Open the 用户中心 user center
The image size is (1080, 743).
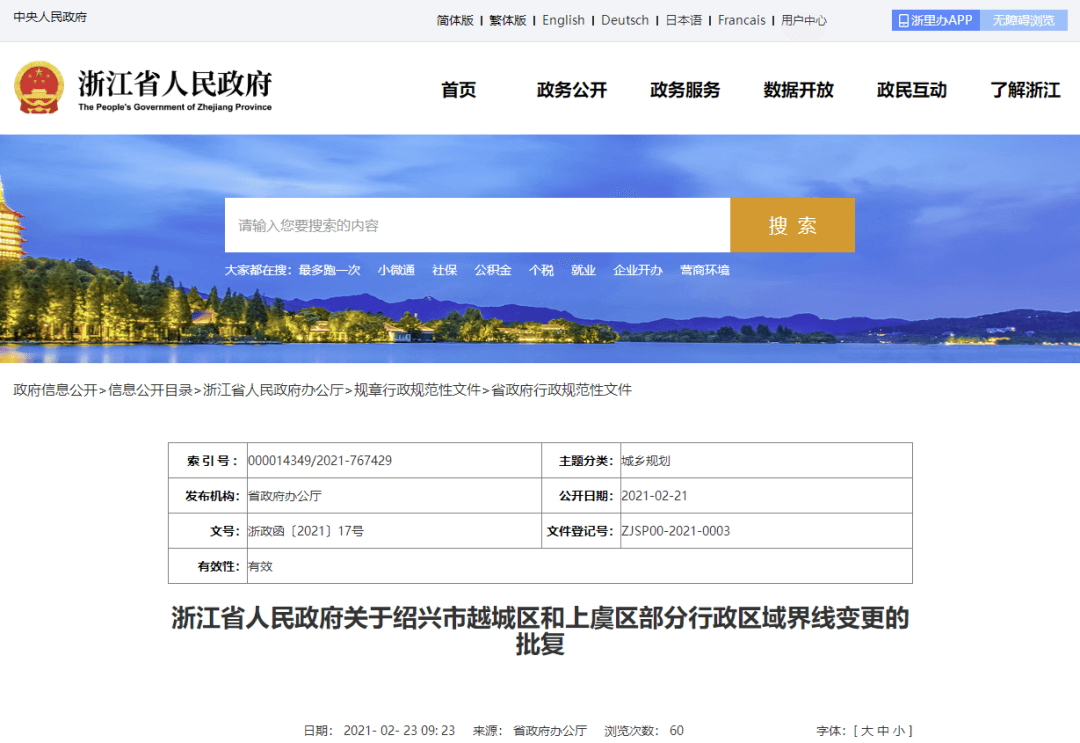tap(803, 19)
